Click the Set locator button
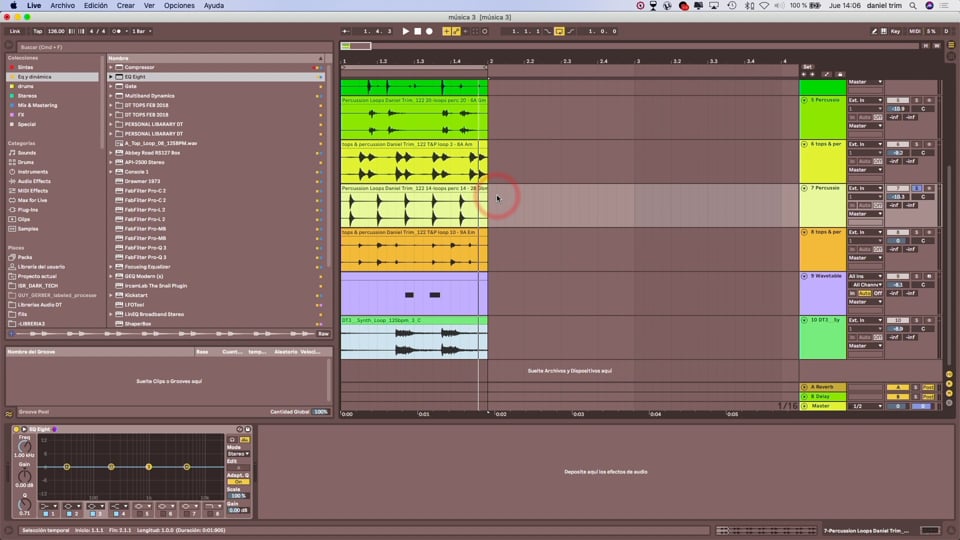 point(807,67)
